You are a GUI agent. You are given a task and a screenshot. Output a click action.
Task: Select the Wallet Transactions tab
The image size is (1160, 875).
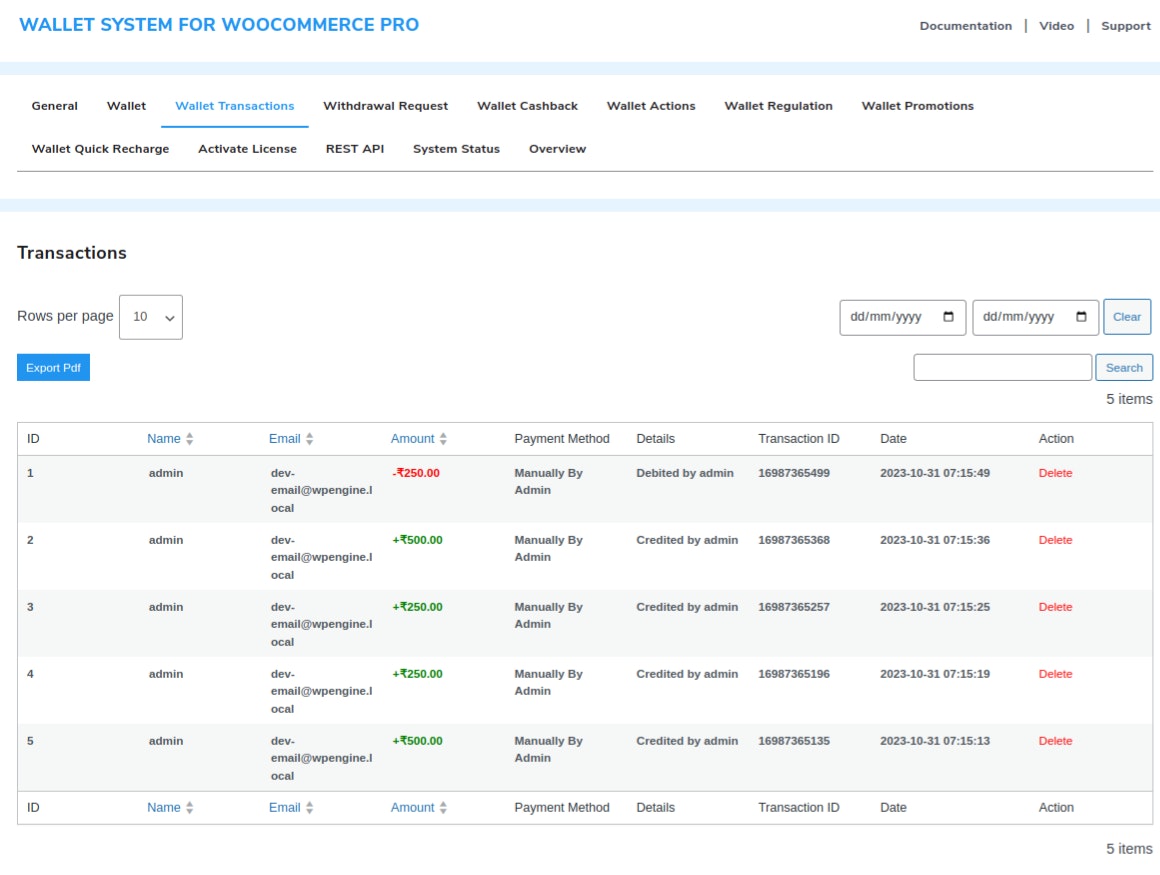[x=235, y=106]
